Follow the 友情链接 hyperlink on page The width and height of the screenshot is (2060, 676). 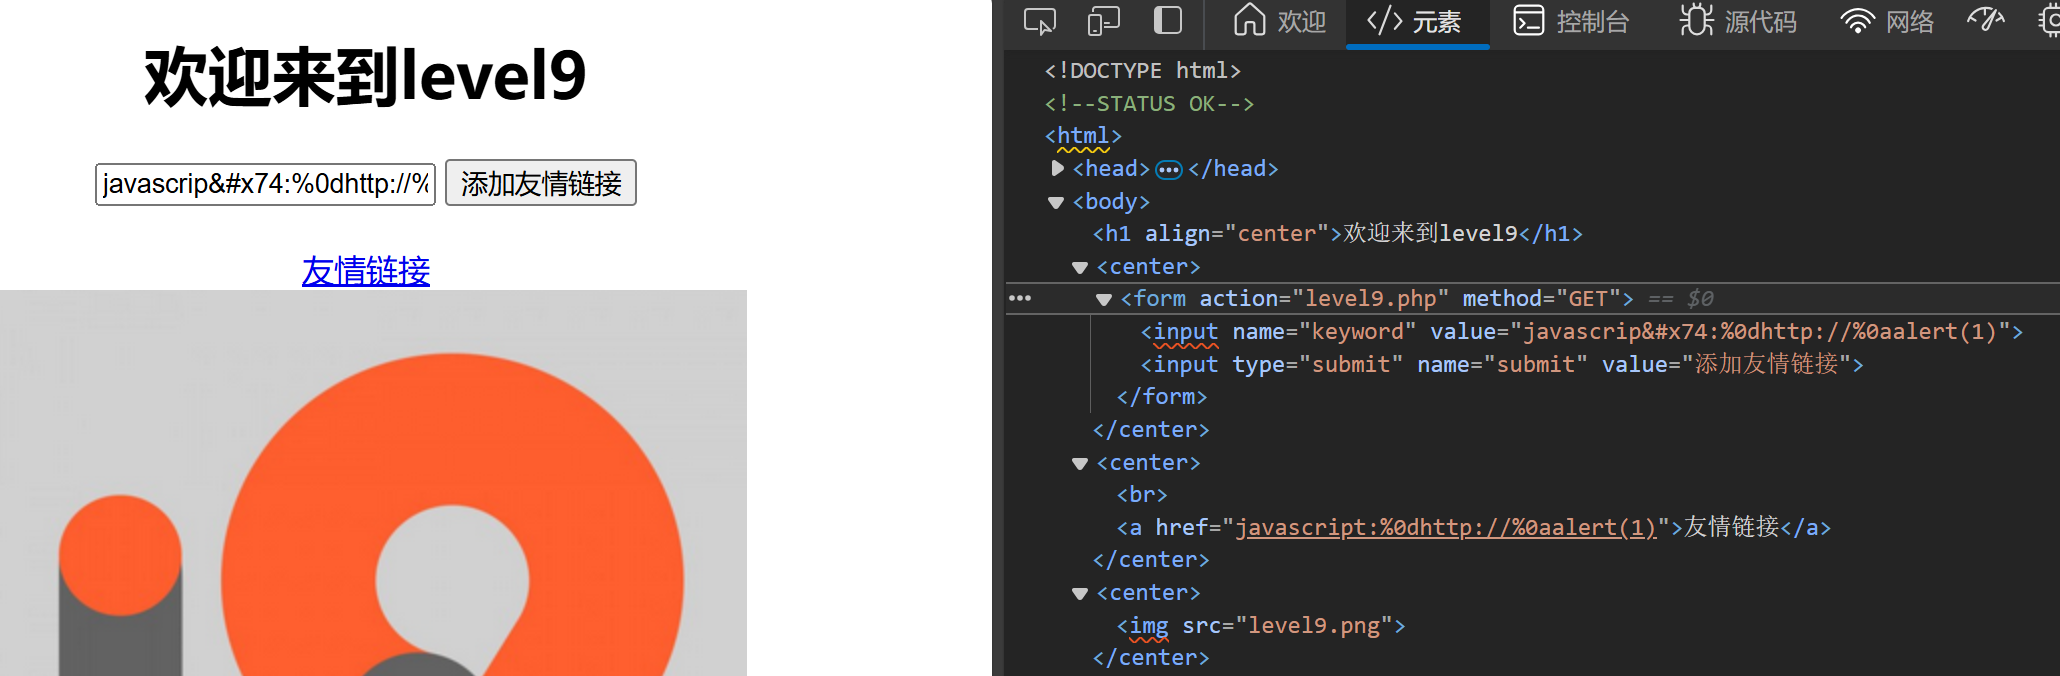click(366, 270)
